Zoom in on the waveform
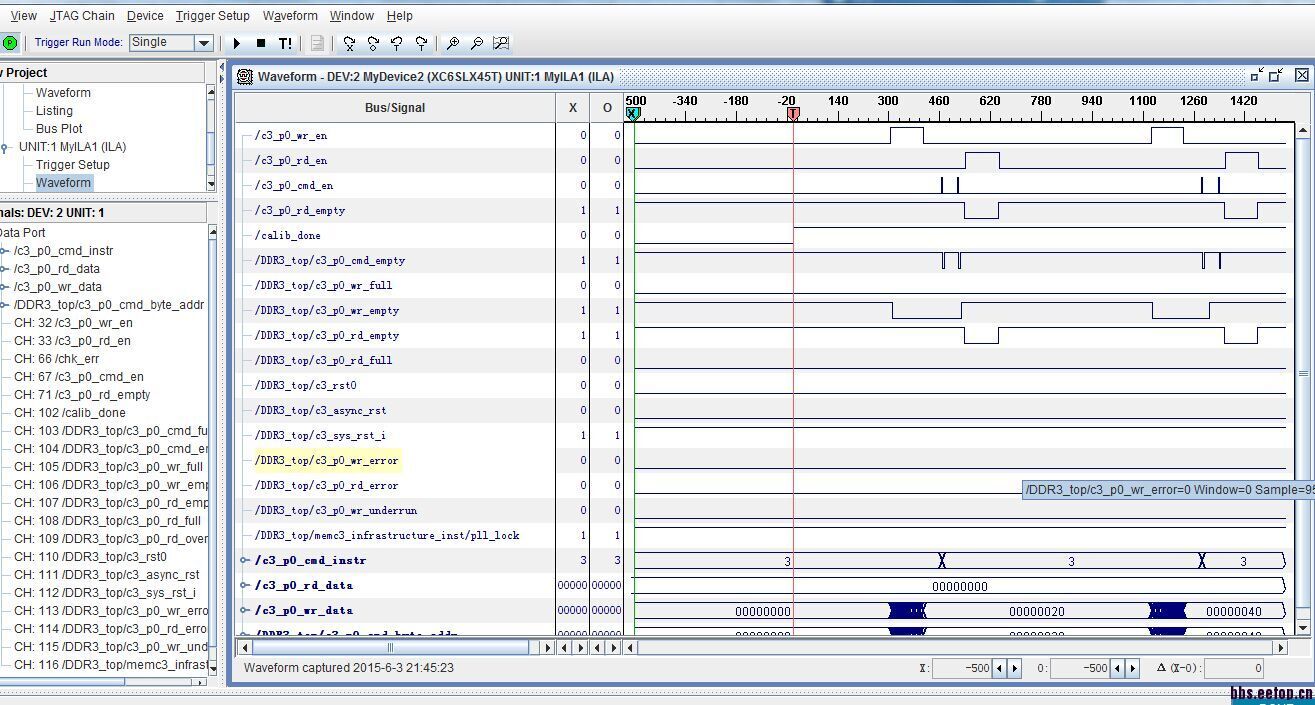Image resolution: width=1315 pixels, height=705 pixels. pyautogui.click(x=453, y=43)
